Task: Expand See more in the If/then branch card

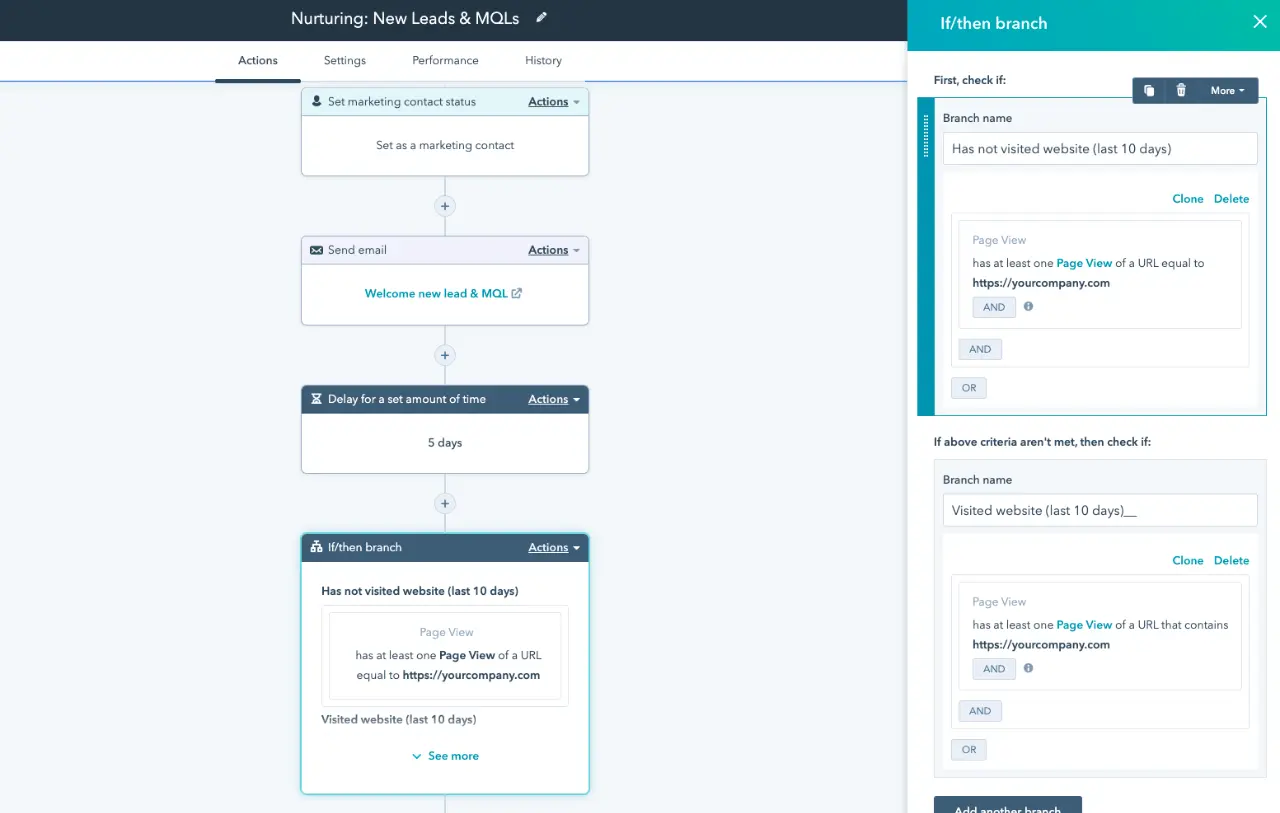Action: [445, 755]
